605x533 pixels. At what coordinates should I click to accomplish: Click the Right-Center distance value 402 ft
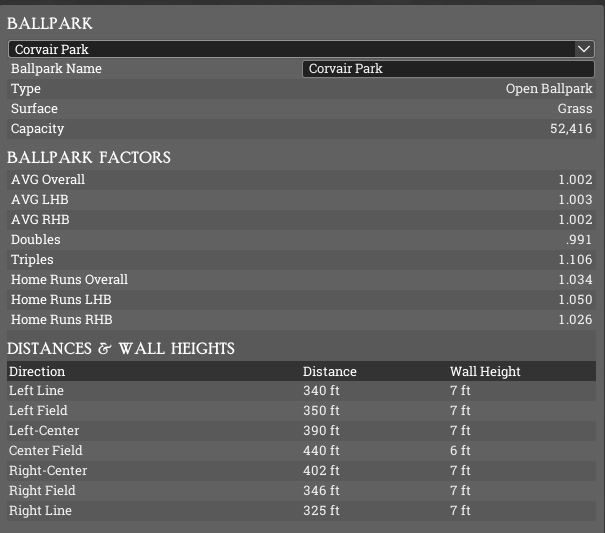click(x=321, y=471)
